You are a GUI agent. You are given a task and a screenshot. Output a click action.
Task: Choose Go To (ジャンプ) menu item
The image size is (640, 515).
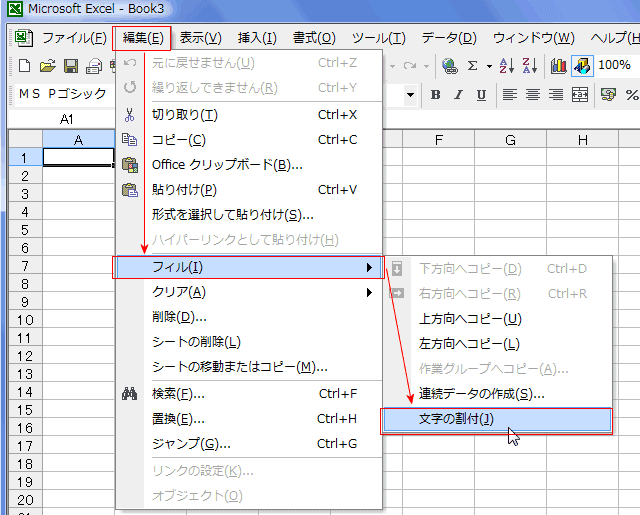click(249, 444)
